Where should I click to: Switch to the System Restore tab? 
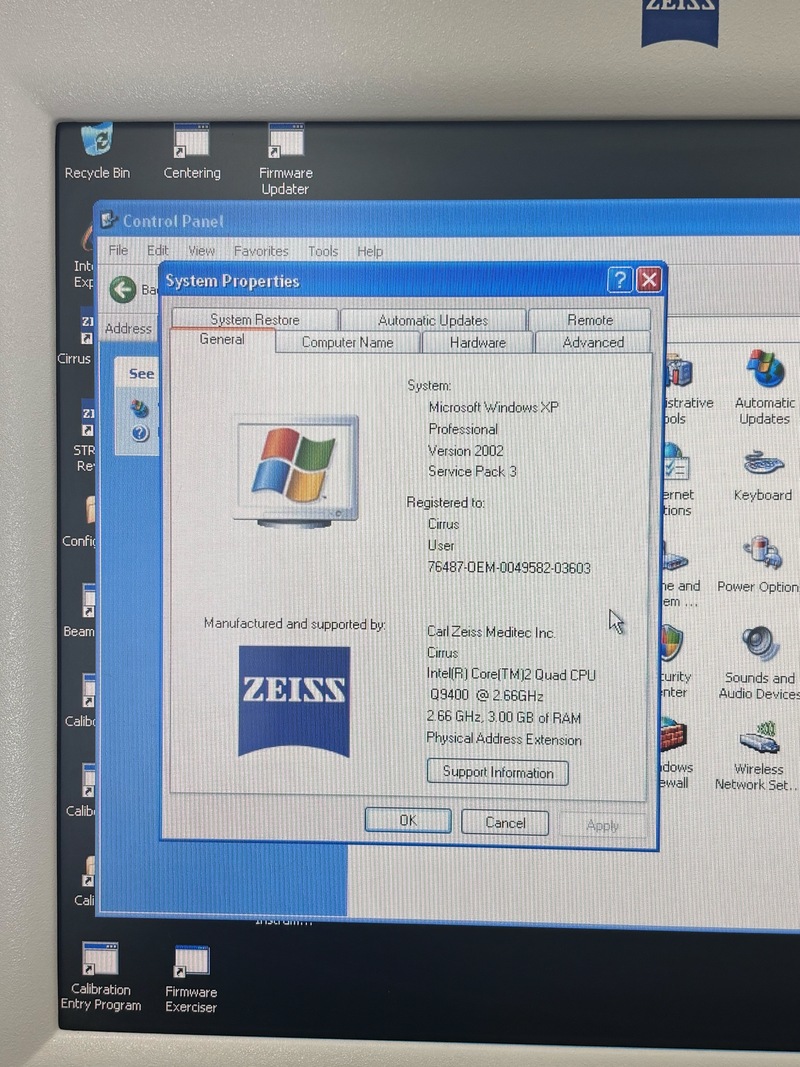(x=254, y=320)
